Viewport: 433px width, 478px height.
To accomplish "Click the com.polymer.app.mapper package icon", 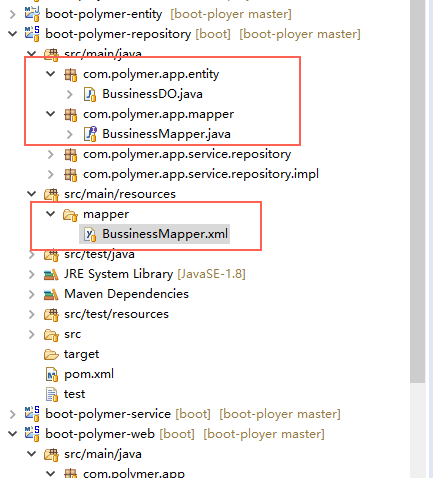I will pos(71,114).
